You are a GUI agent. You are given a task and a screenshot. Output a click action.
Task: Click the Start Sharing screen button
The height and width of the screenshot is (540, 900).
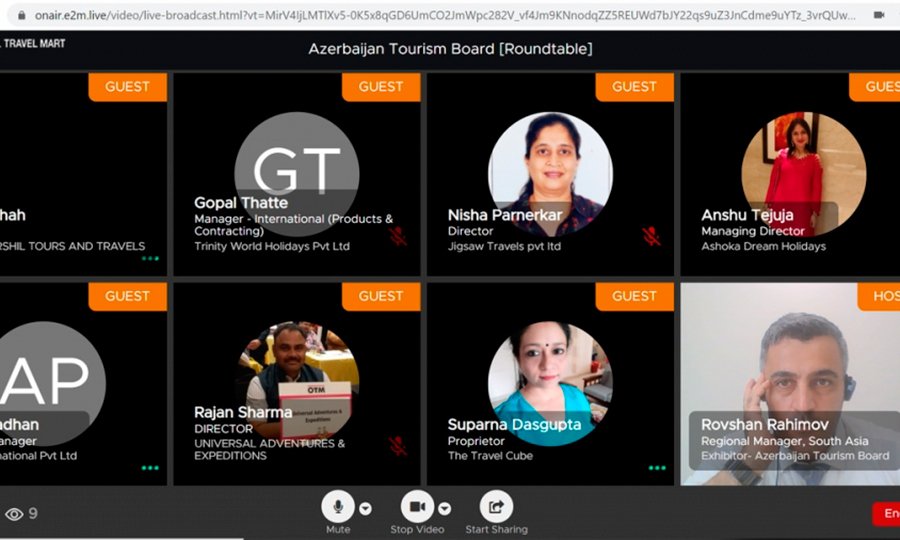coord(496,506)
